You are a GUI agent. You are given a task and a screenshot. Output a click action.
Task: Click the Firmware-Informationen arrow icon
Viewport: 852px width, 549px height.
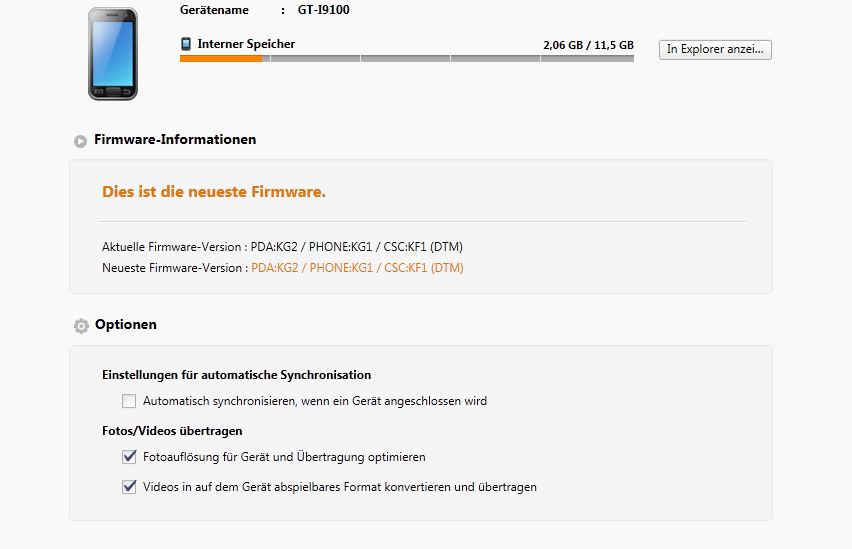[x=80, y=141]
